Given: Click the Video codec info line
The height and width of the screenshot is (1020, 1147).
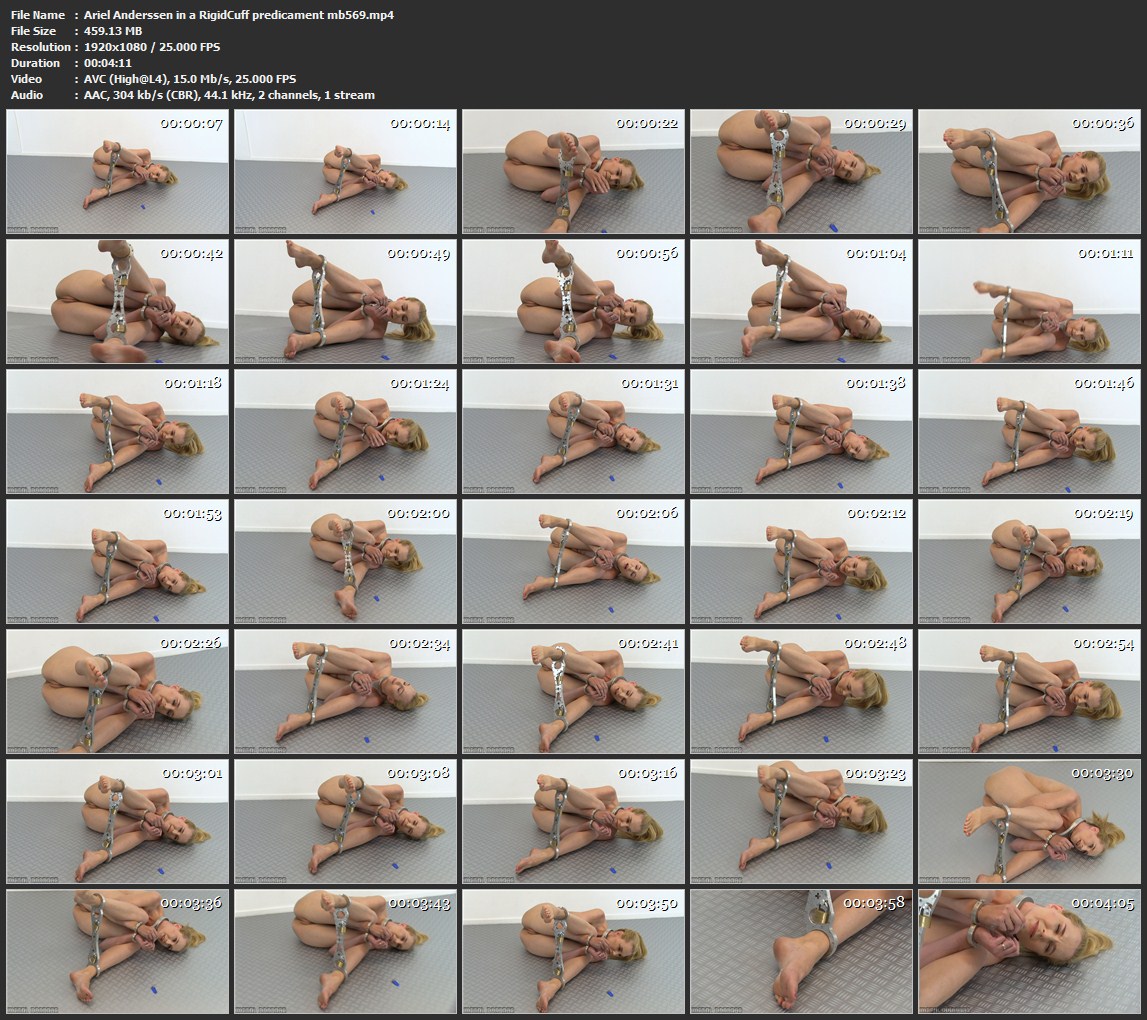Looking at the screenshot, I should tap(190, 79).
